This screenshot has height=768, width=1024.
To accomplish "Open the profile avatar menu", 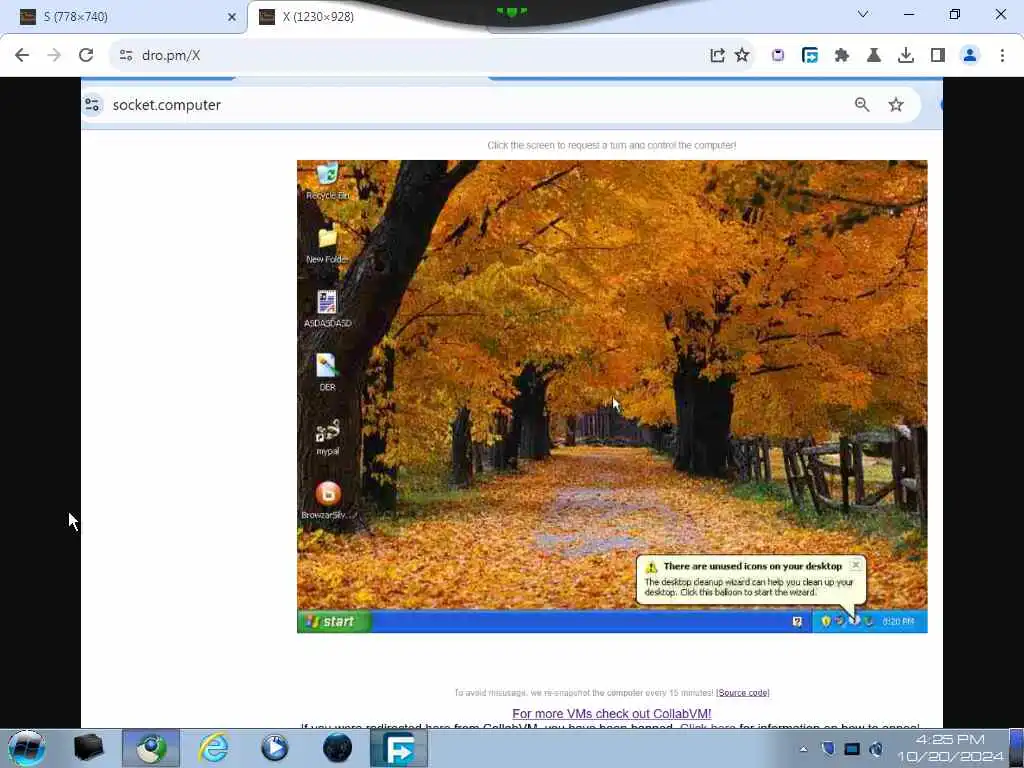I will coord(970,56).
